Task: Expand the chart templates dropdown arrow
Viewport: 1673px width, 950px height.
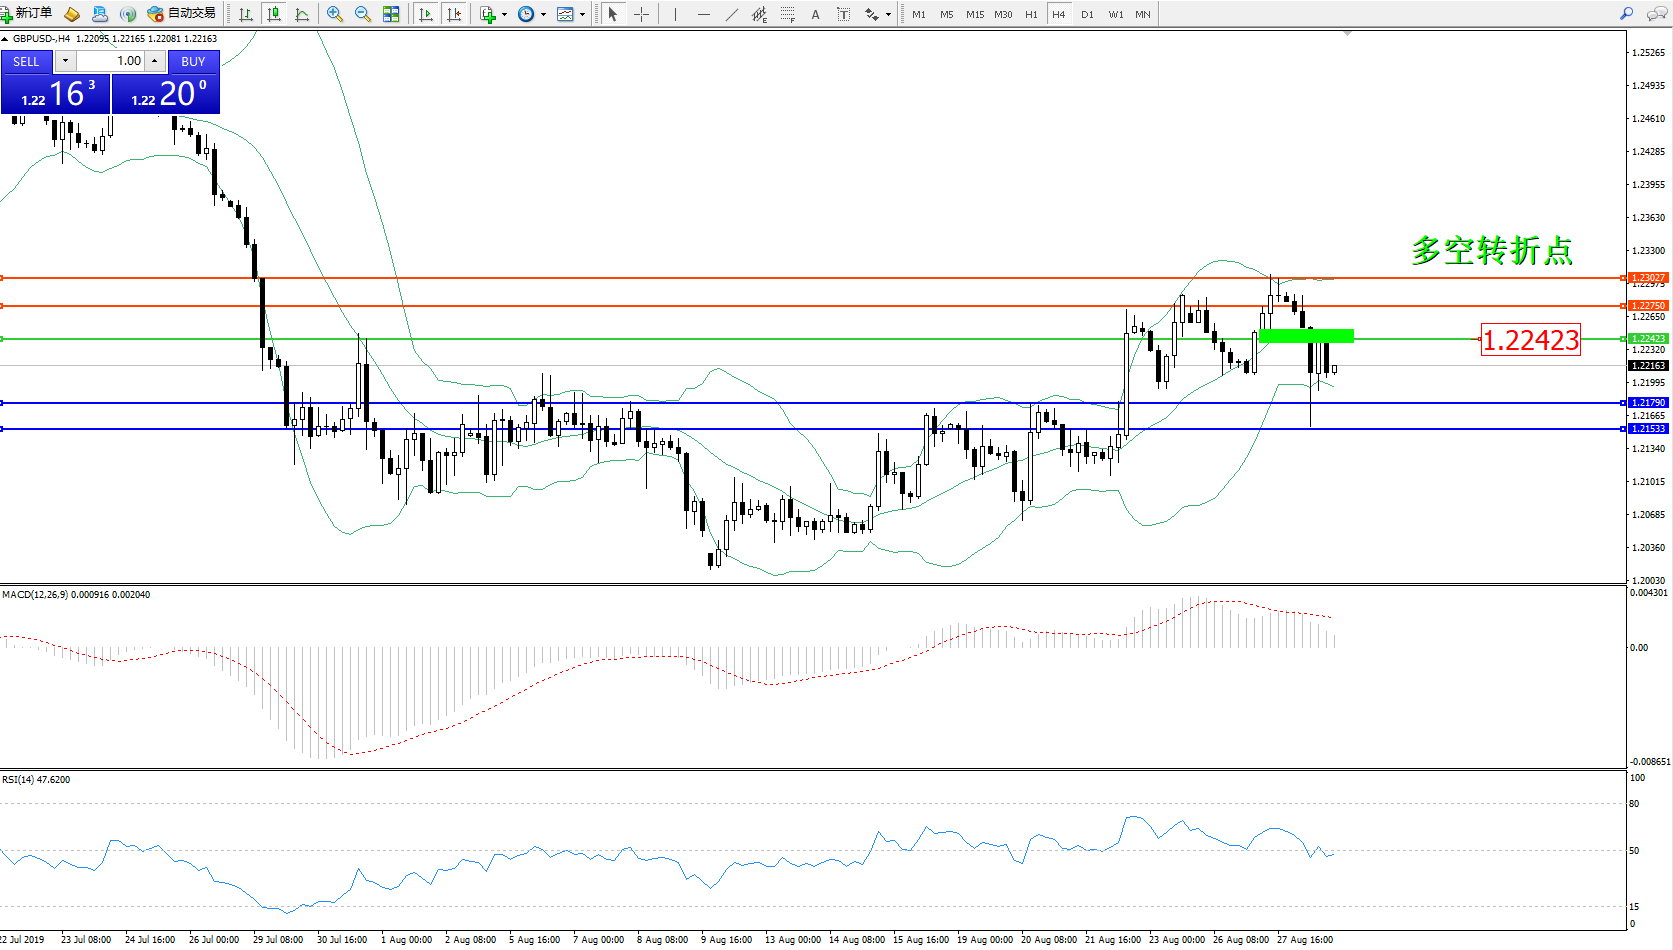Action: [582, 14]
